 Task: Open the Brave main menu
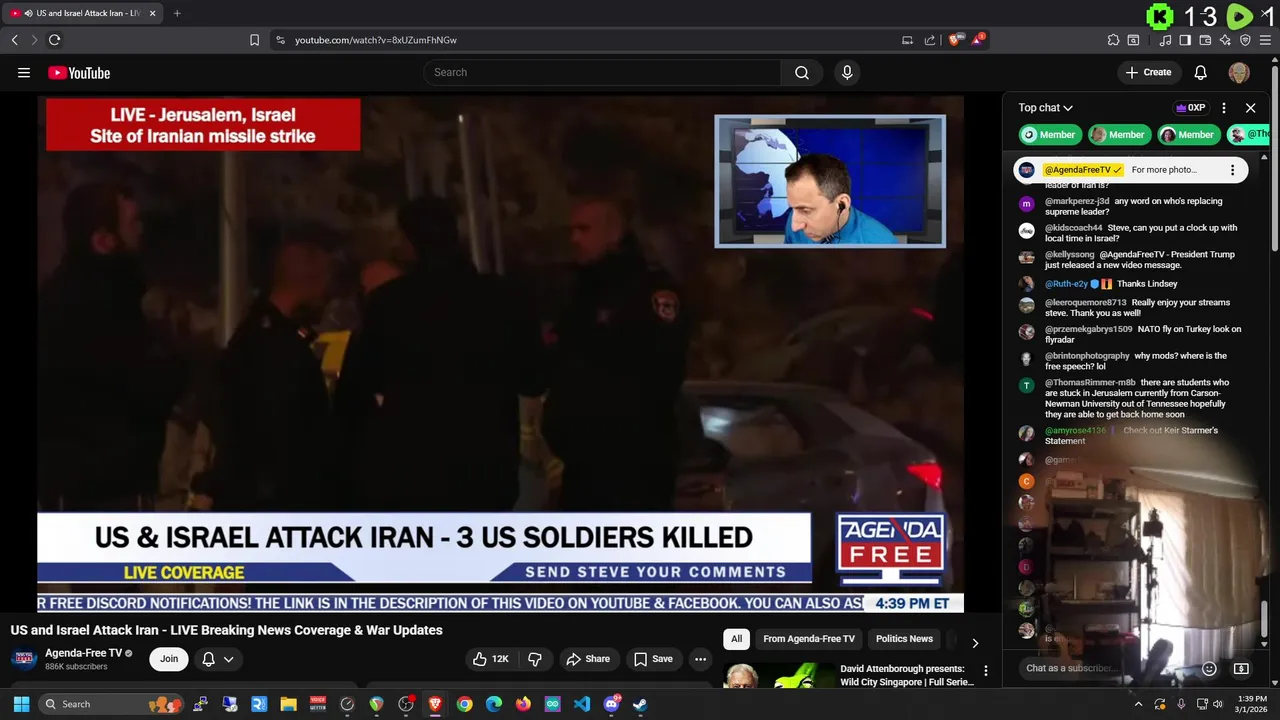coord(1265,40)
